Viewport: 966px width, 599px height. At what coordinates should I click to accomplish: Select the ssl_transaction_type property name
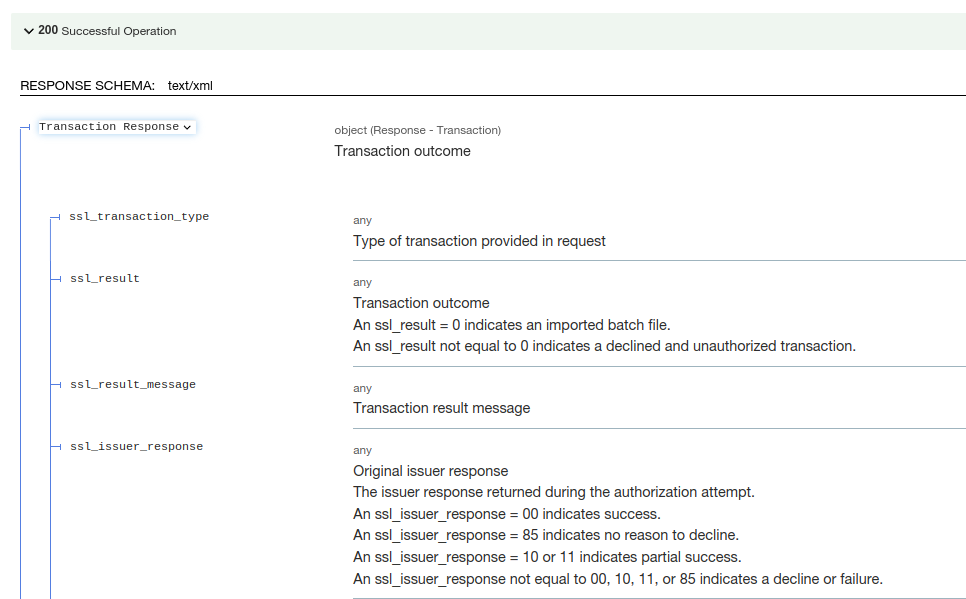(x=139, y=216)
